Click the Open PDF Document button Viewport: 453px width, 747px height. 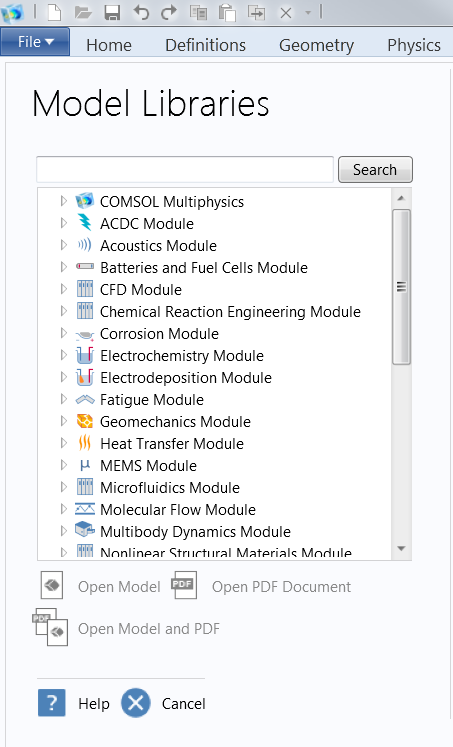coord(261,585)
